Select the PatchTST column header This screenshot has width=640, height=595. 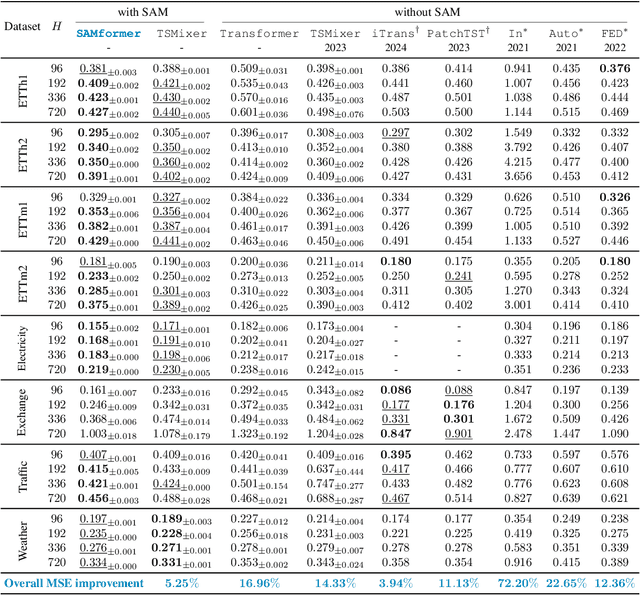458,33
